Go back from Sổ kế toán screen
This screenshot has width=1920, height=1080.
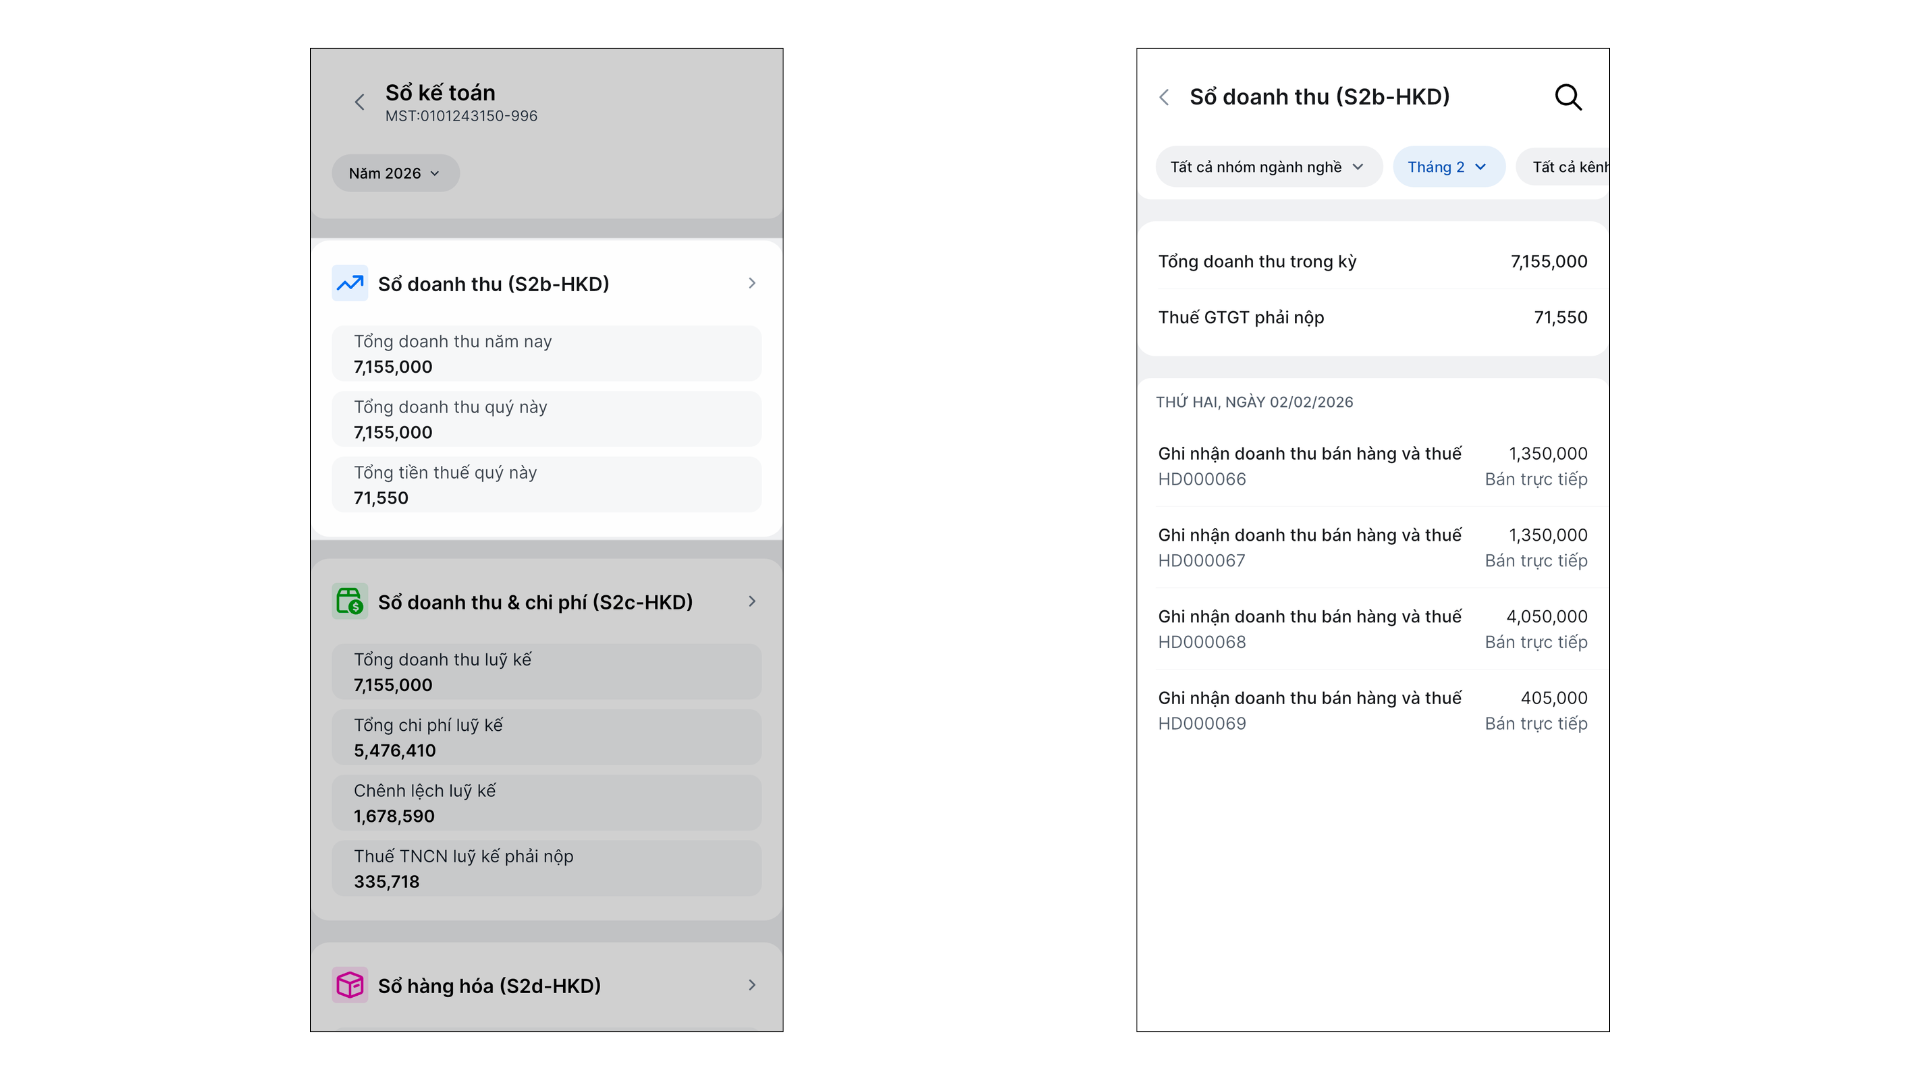tap(360, 102)
